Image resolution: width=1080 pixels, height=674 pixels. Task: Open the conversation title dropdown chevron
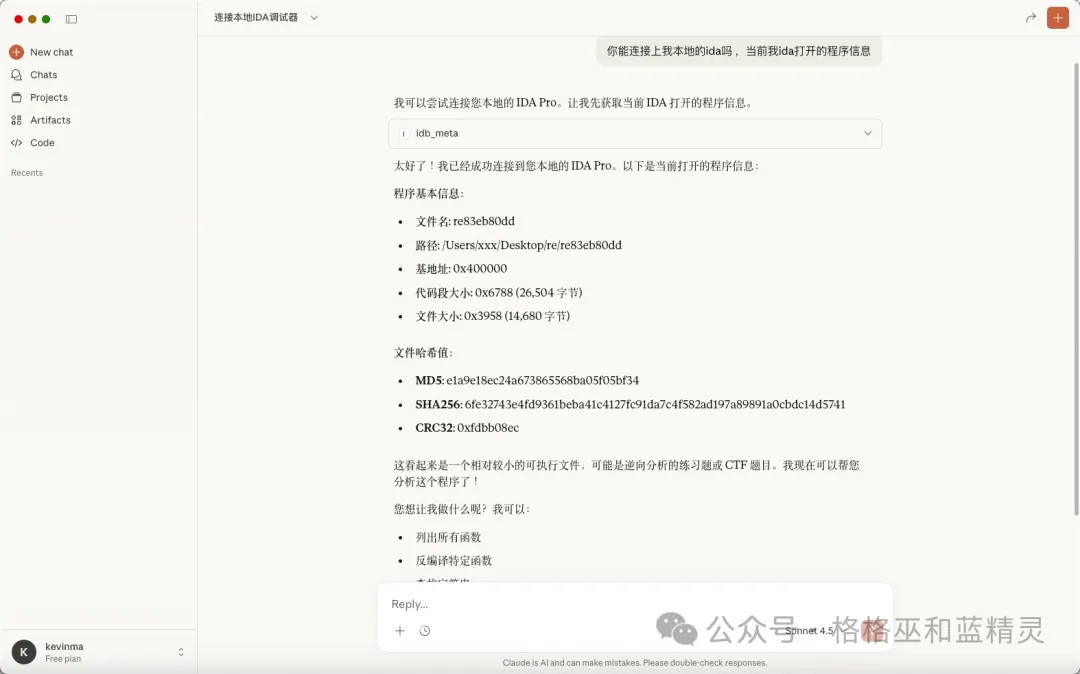click(x=314, y=18)
